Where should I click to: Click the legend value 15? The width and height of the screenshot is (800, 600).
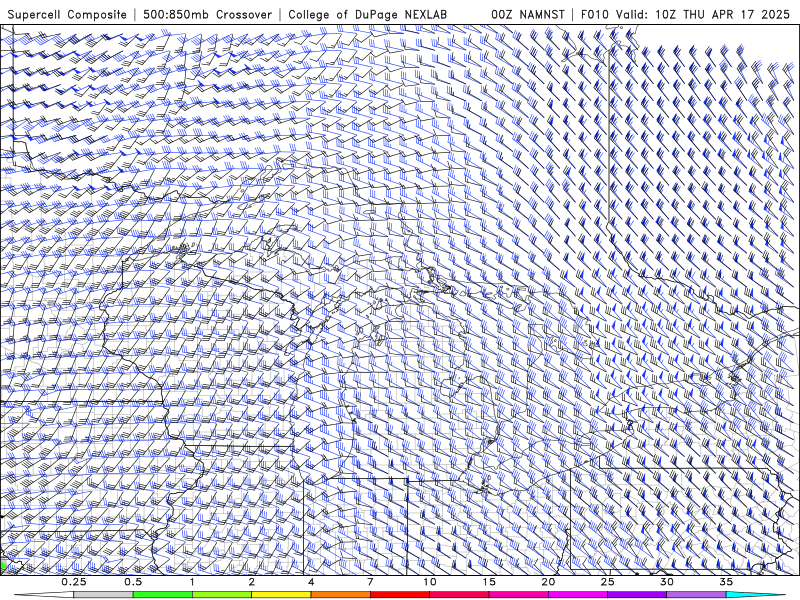(x=489, y=582)
